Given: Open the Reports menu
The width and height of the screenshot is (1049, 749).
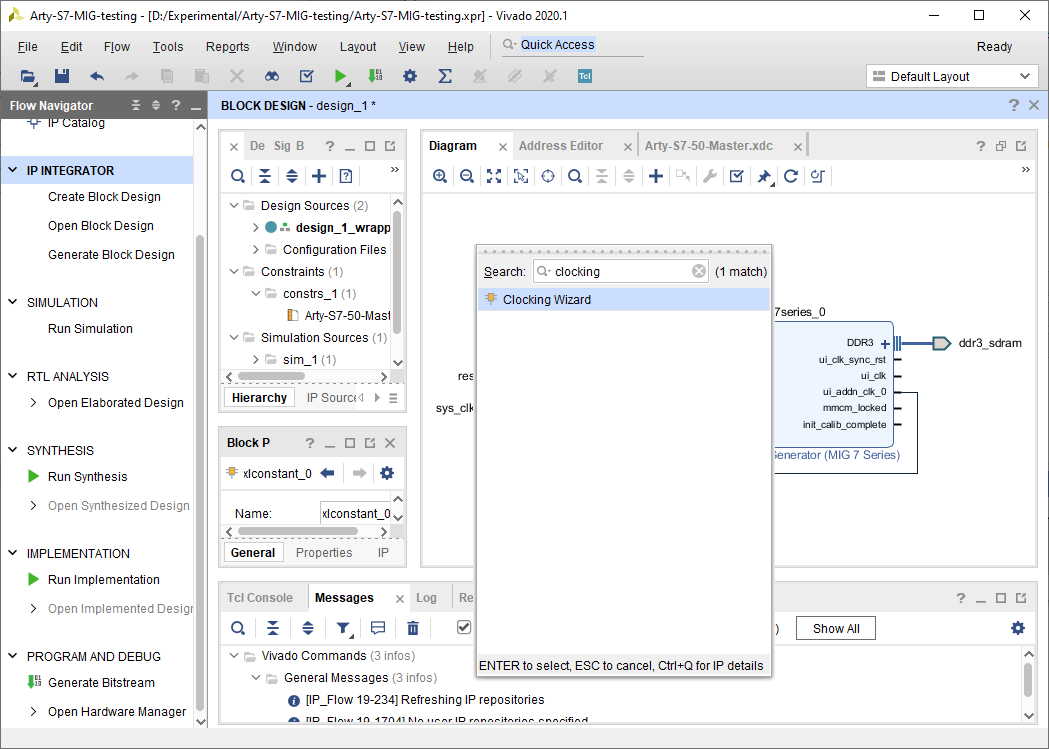Looking at the screenshot, I should point(227,47).
